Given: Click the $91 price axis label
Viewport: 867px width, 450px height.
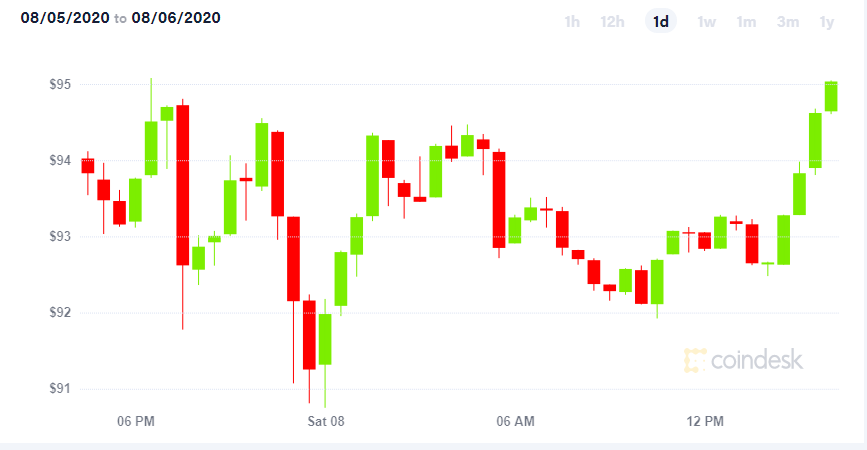Looking at the screenshot, I should click(60, 388).
